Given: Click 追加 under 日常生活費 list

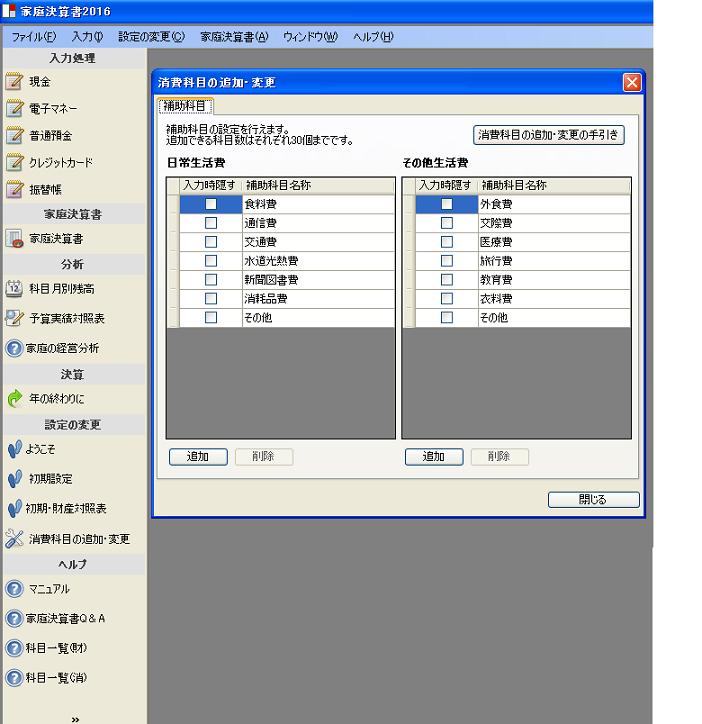Looking at the screenshot, I should (198, 457).
